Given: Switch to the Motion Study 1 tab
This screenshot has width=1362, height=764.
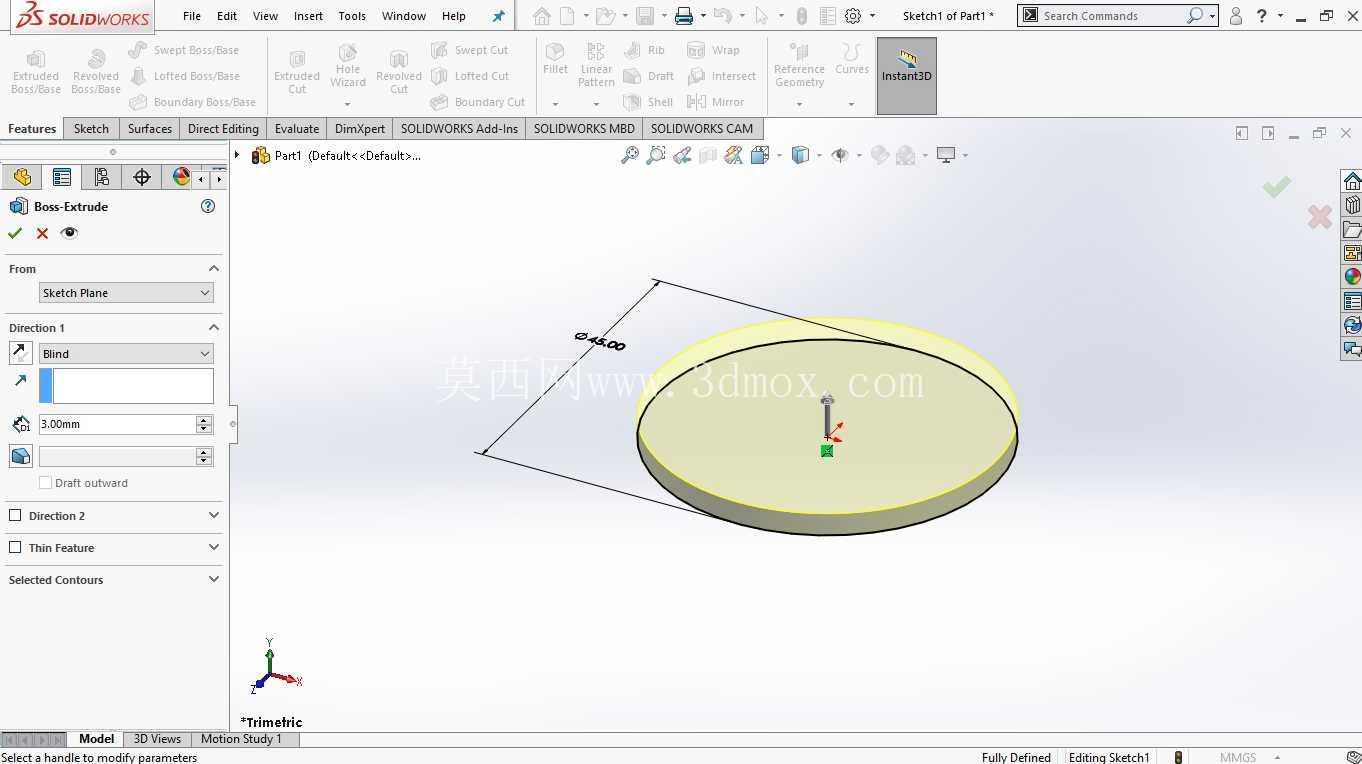Looking at the screenshot, I should coord(241,739).
